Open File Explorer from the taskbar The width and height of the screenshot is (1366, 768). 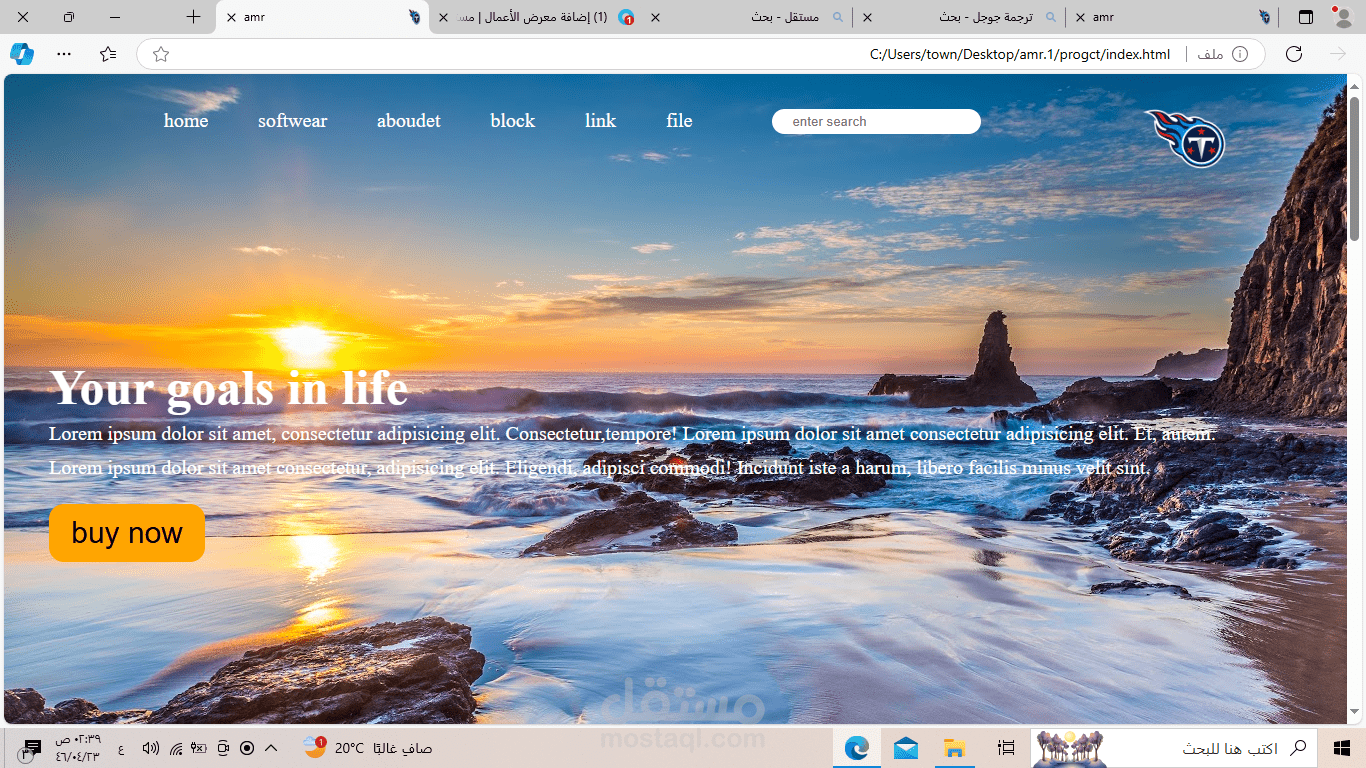[x=955, y=748]
